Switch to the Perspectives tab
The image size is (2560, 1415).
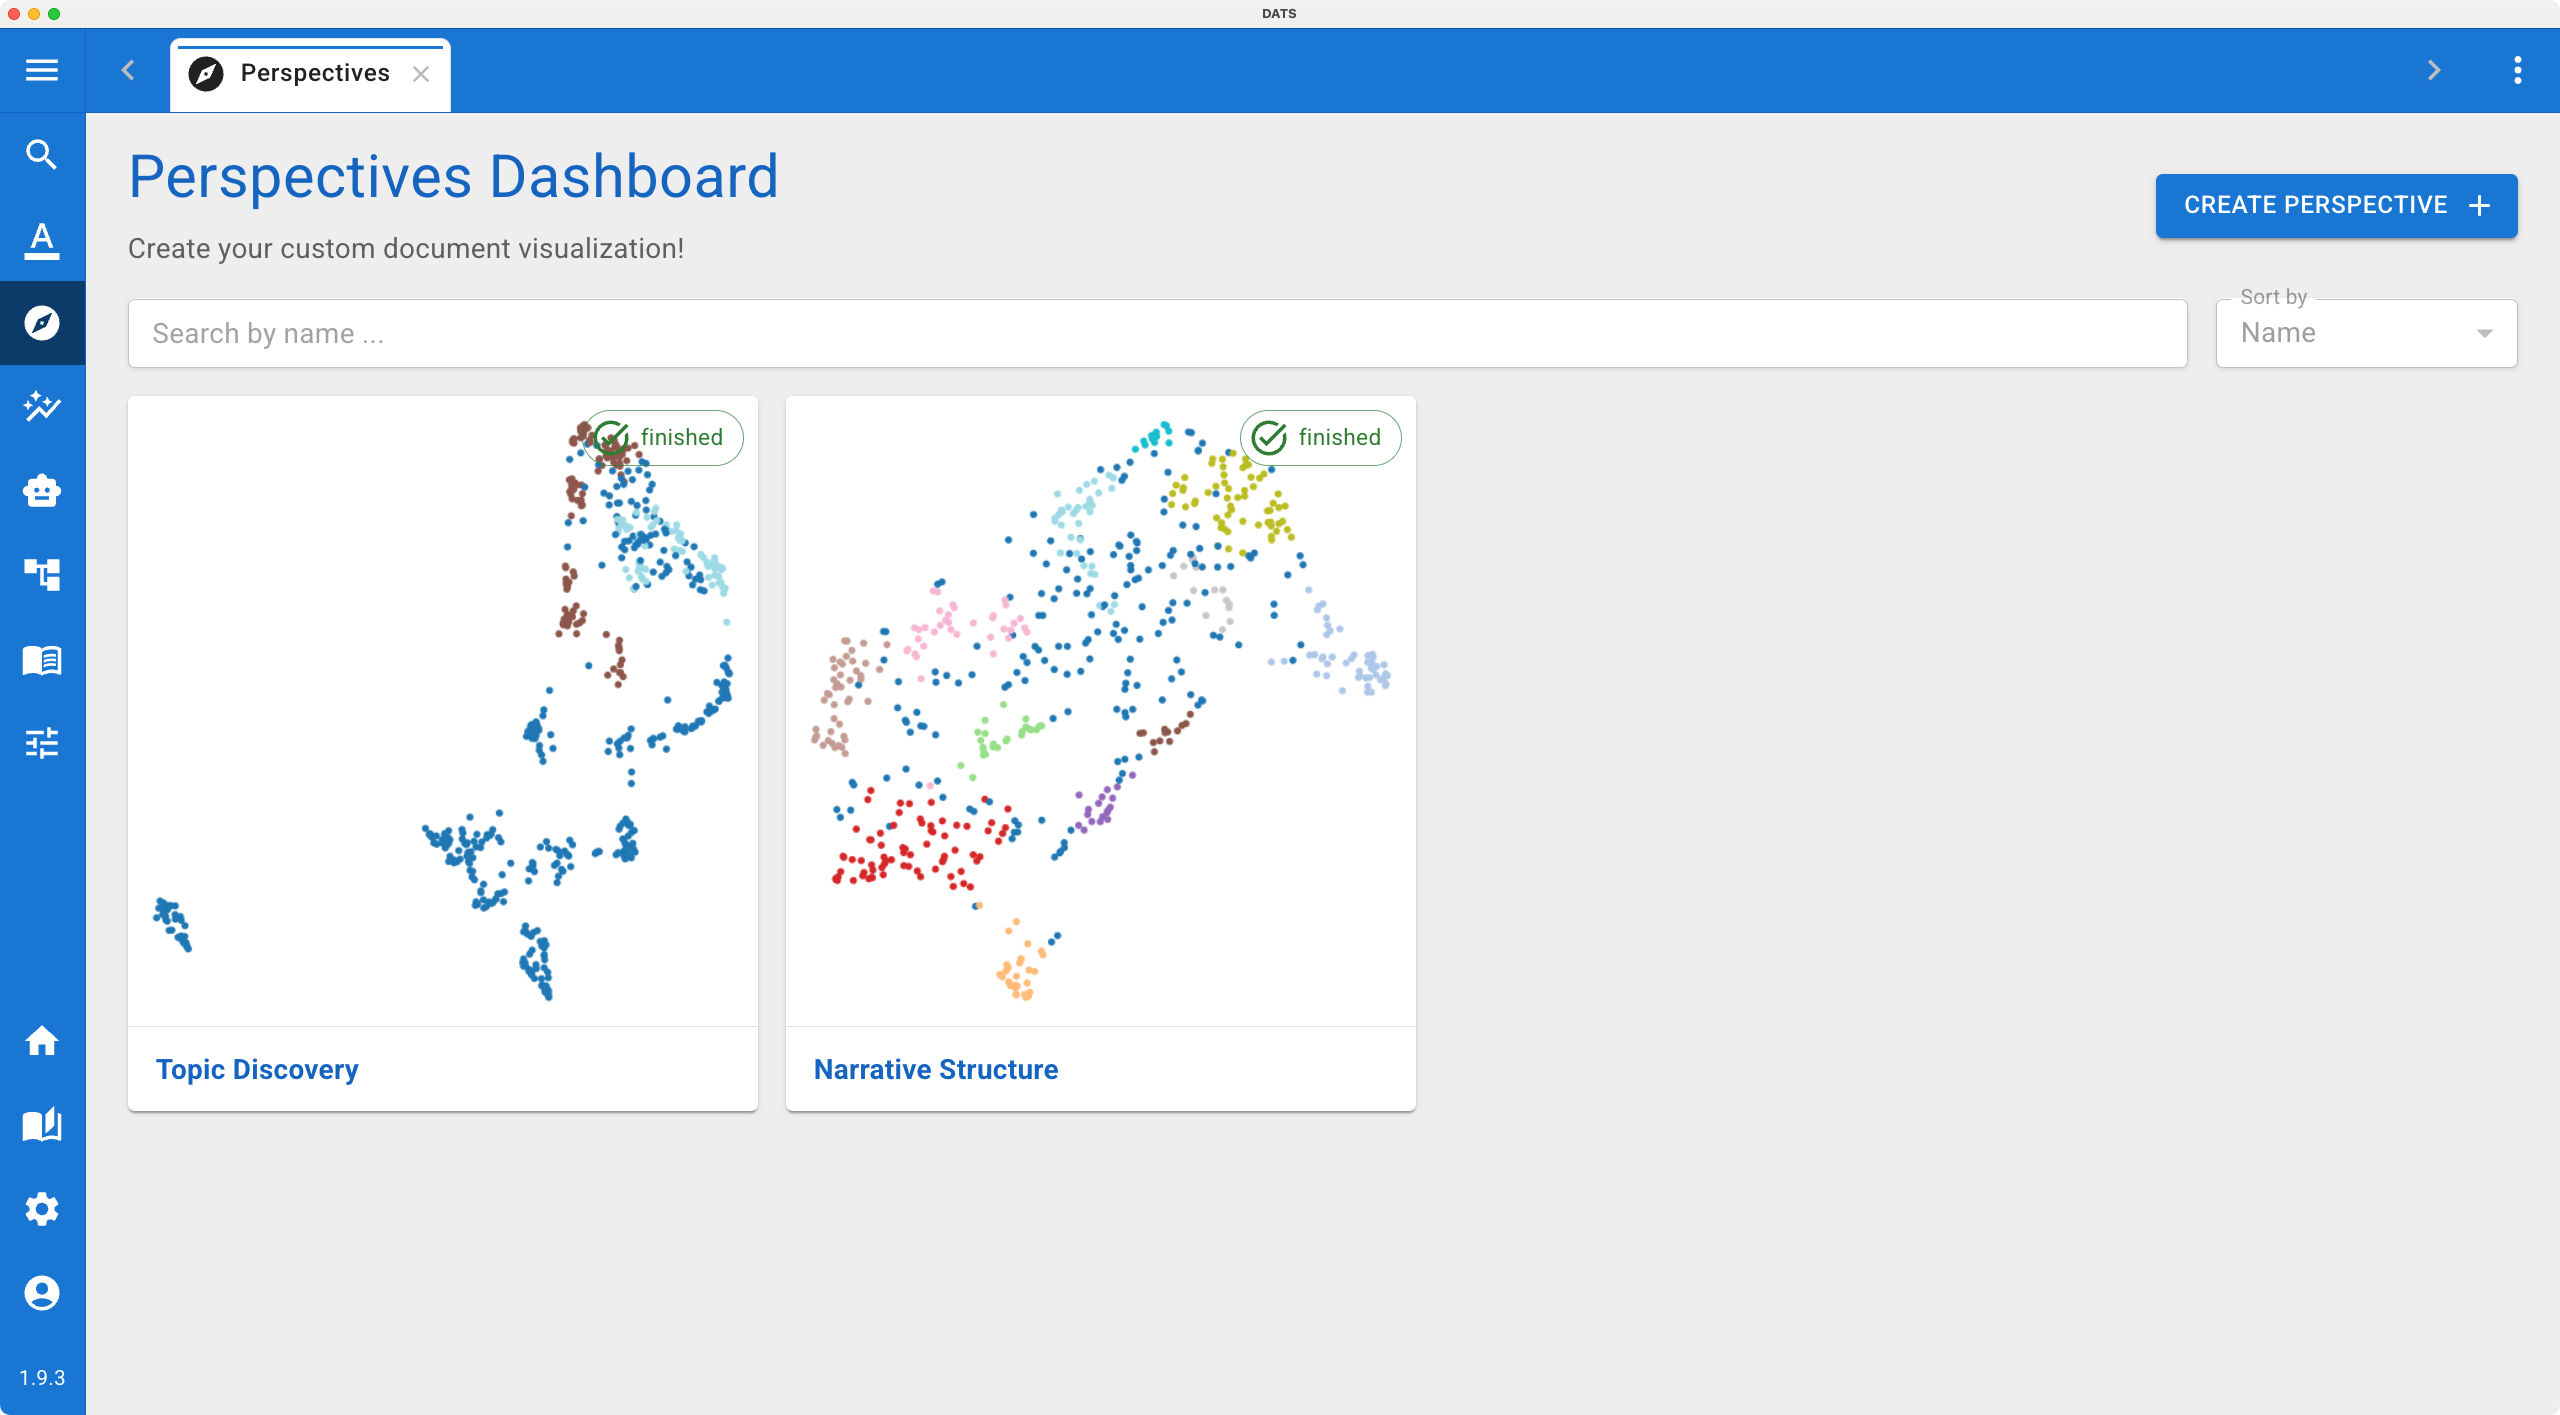(x=310, y=75)
